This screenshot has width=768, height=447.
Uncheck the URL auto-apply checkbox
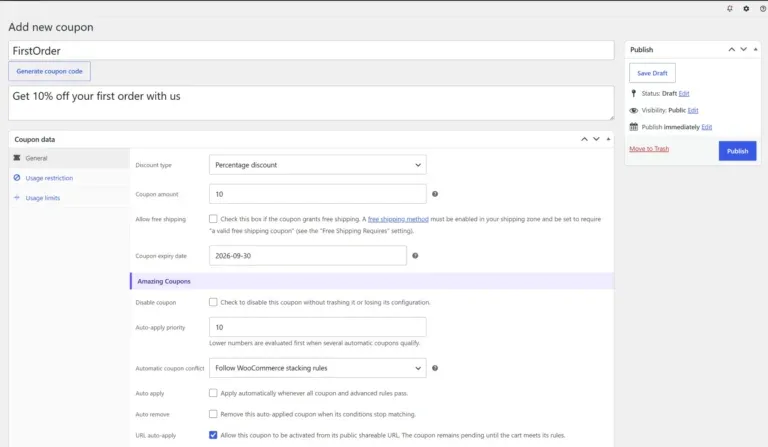point(213,435)
